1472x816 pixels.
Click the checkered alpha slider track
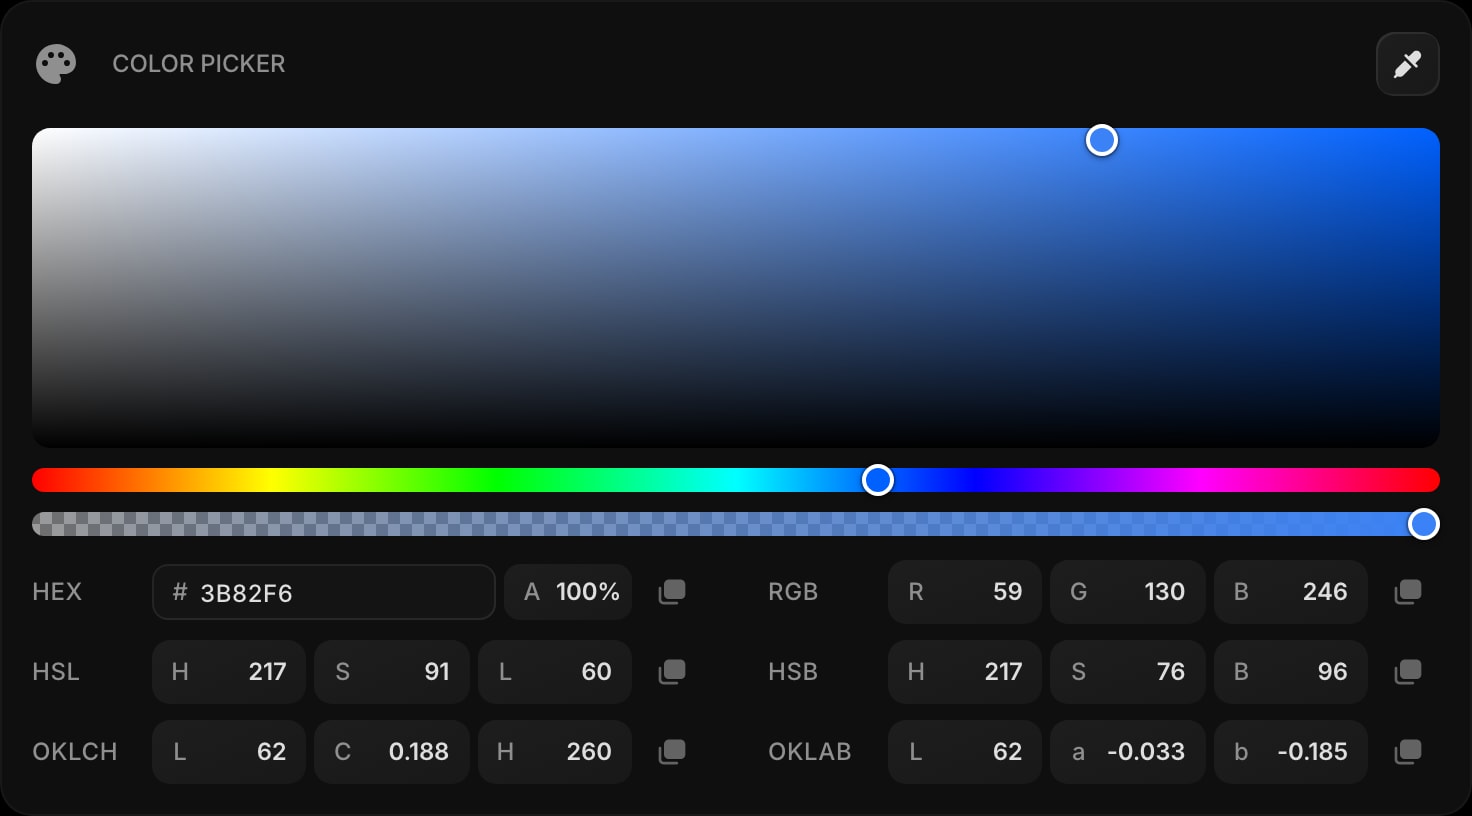(x=736, y=524)
